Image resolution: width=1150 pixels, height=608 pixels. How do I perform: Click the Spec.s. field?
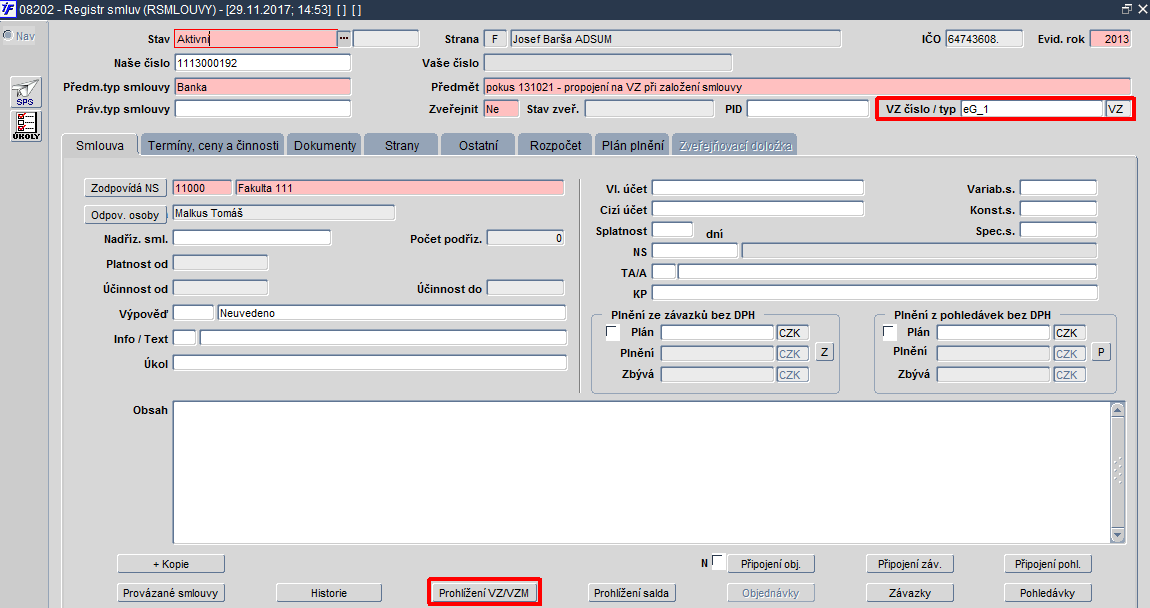point(1058,230)
